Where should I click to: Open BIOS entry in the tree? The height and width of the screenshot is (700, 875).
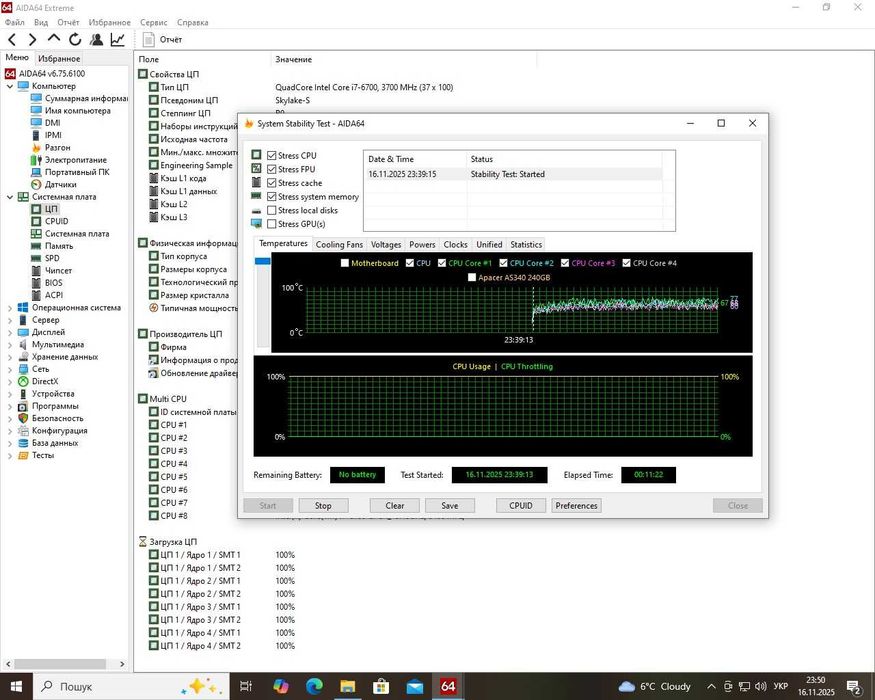click(x=47, y=282)
